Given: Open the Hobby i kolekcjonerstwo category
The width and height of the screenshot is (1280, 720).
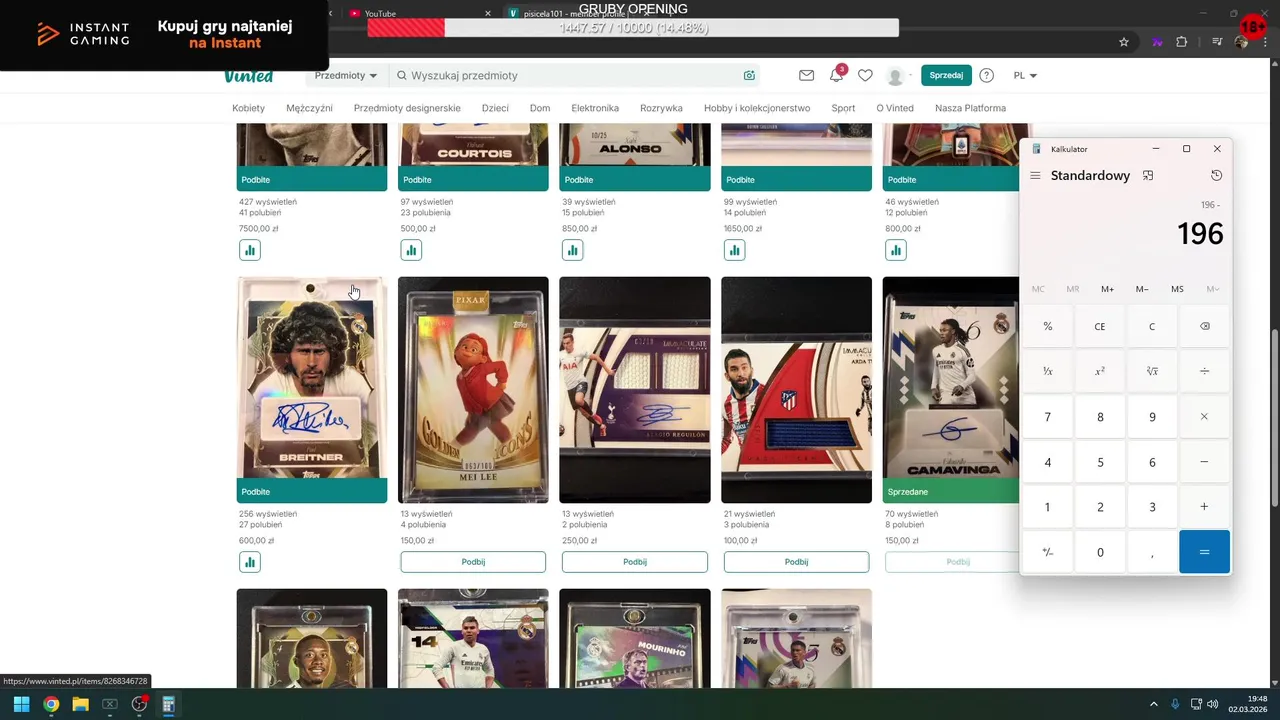Looking at the screenshot, I should pyautogui.click(x=757, y=108).
